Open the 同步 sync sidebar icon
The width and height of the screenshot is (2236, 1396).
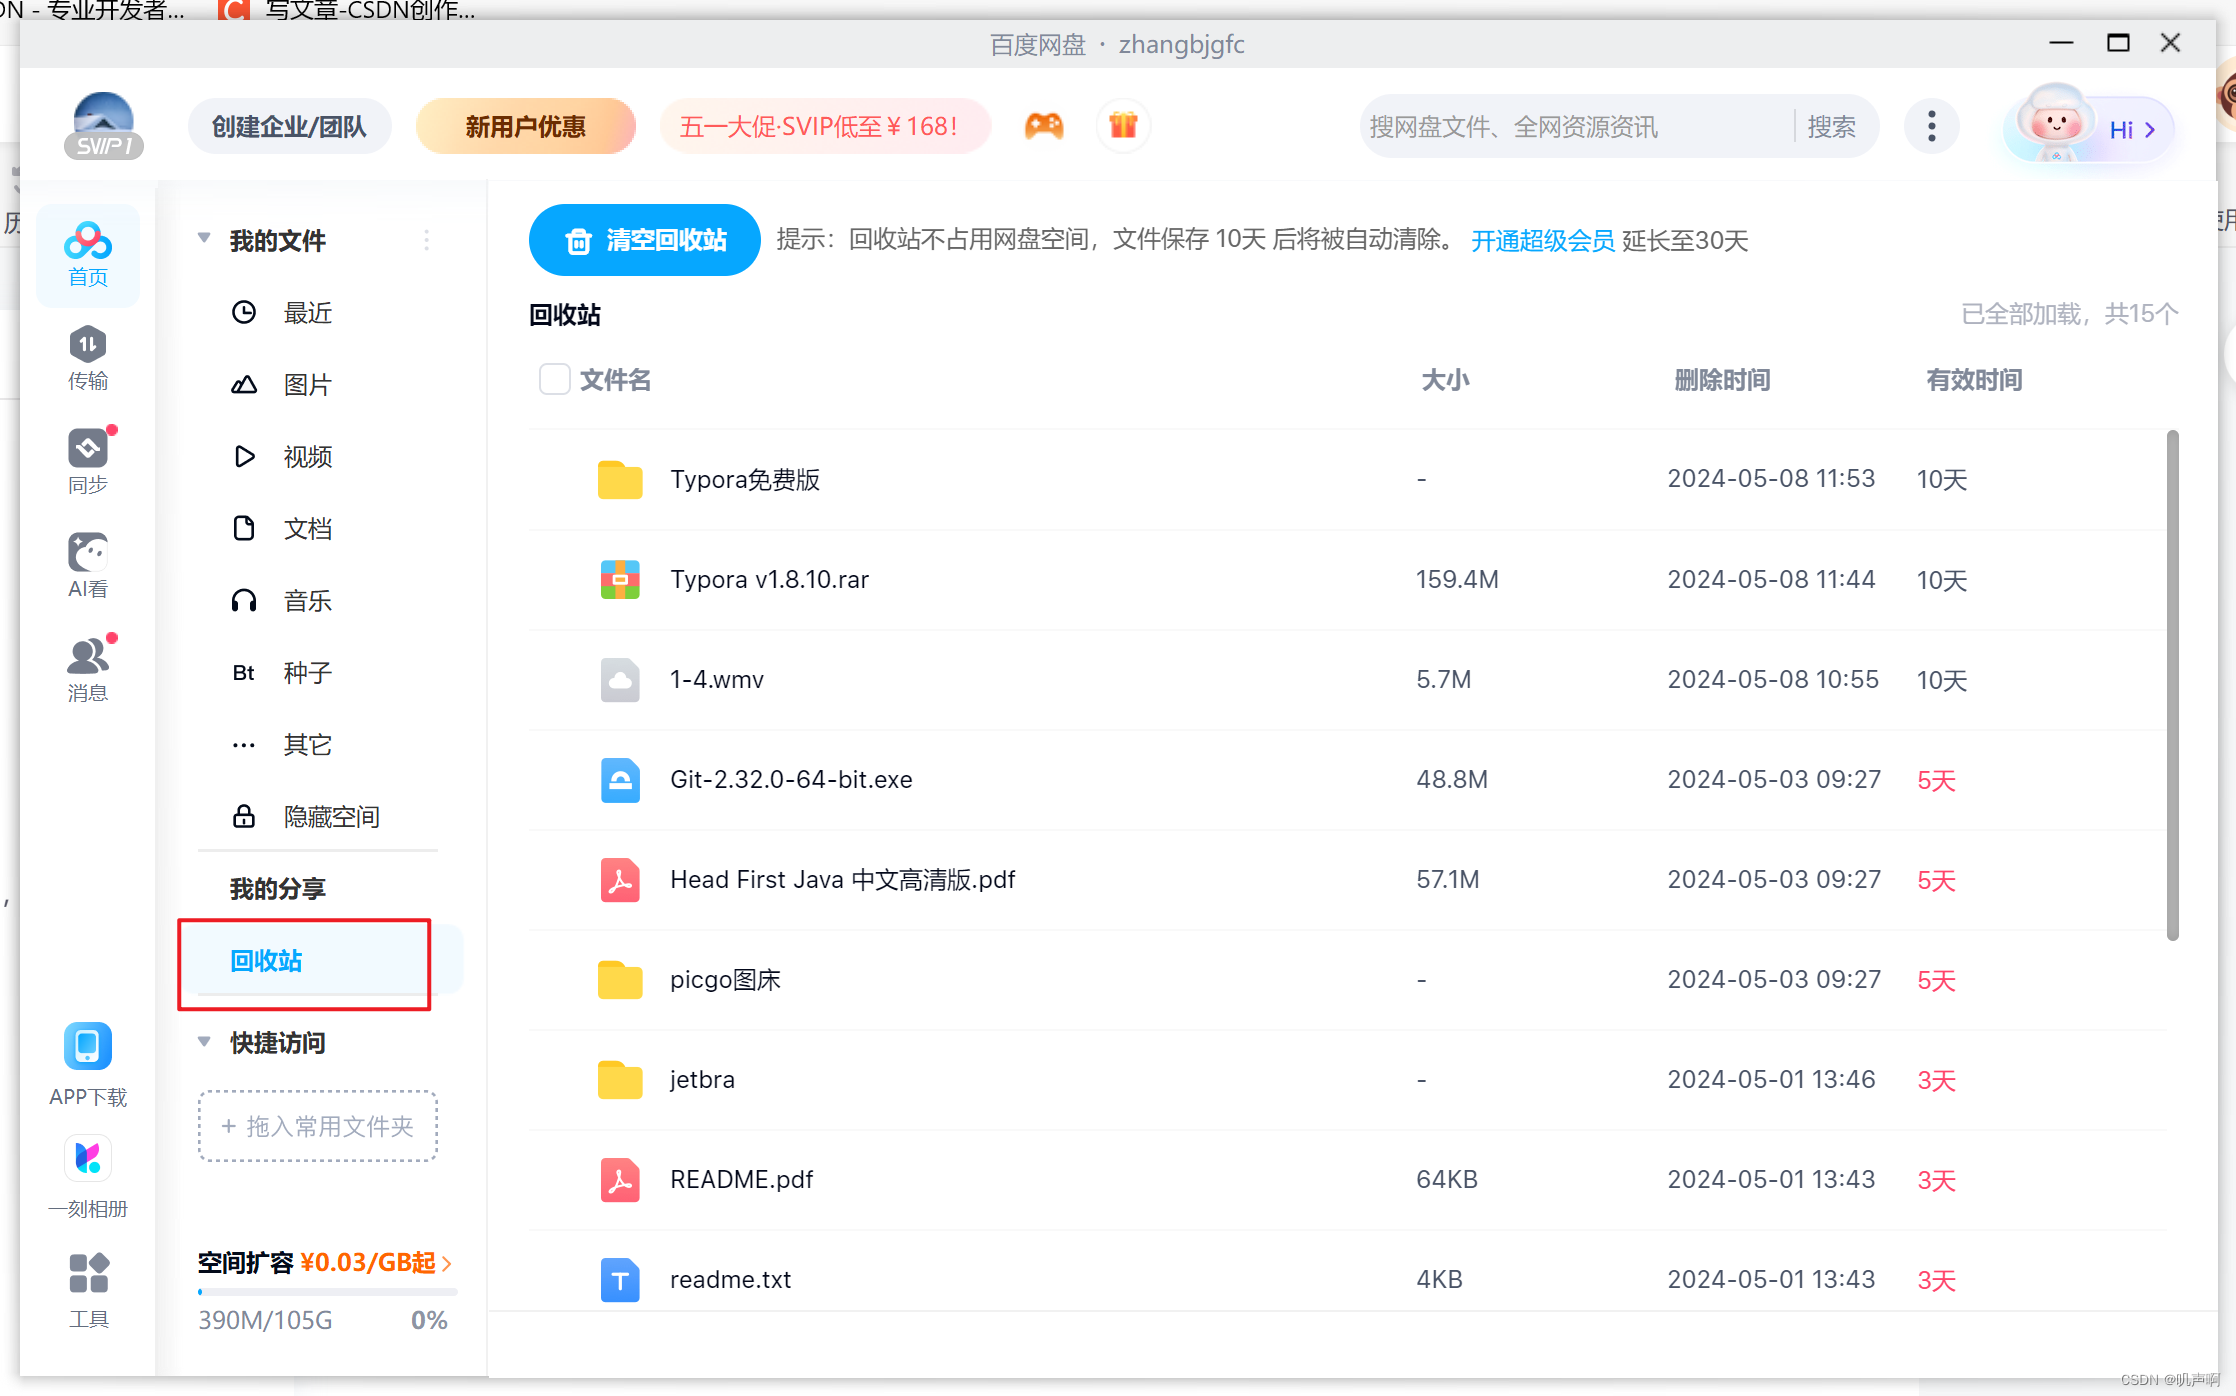click(x=88, y=450)
